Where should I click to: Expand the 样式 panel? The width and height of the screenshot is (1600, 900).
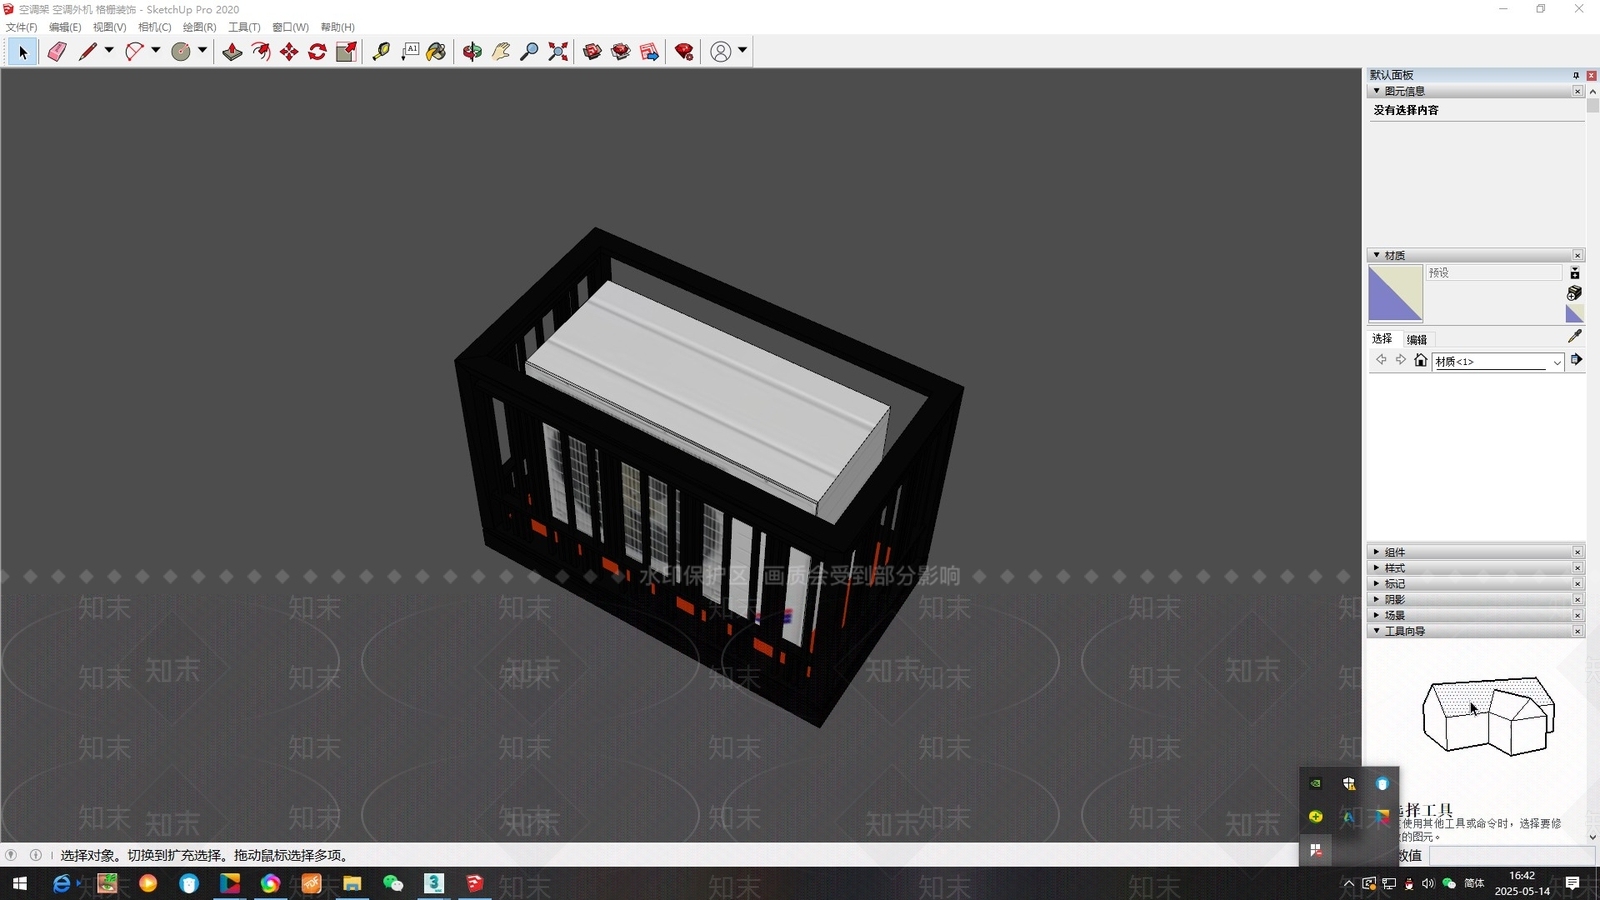1376,568
